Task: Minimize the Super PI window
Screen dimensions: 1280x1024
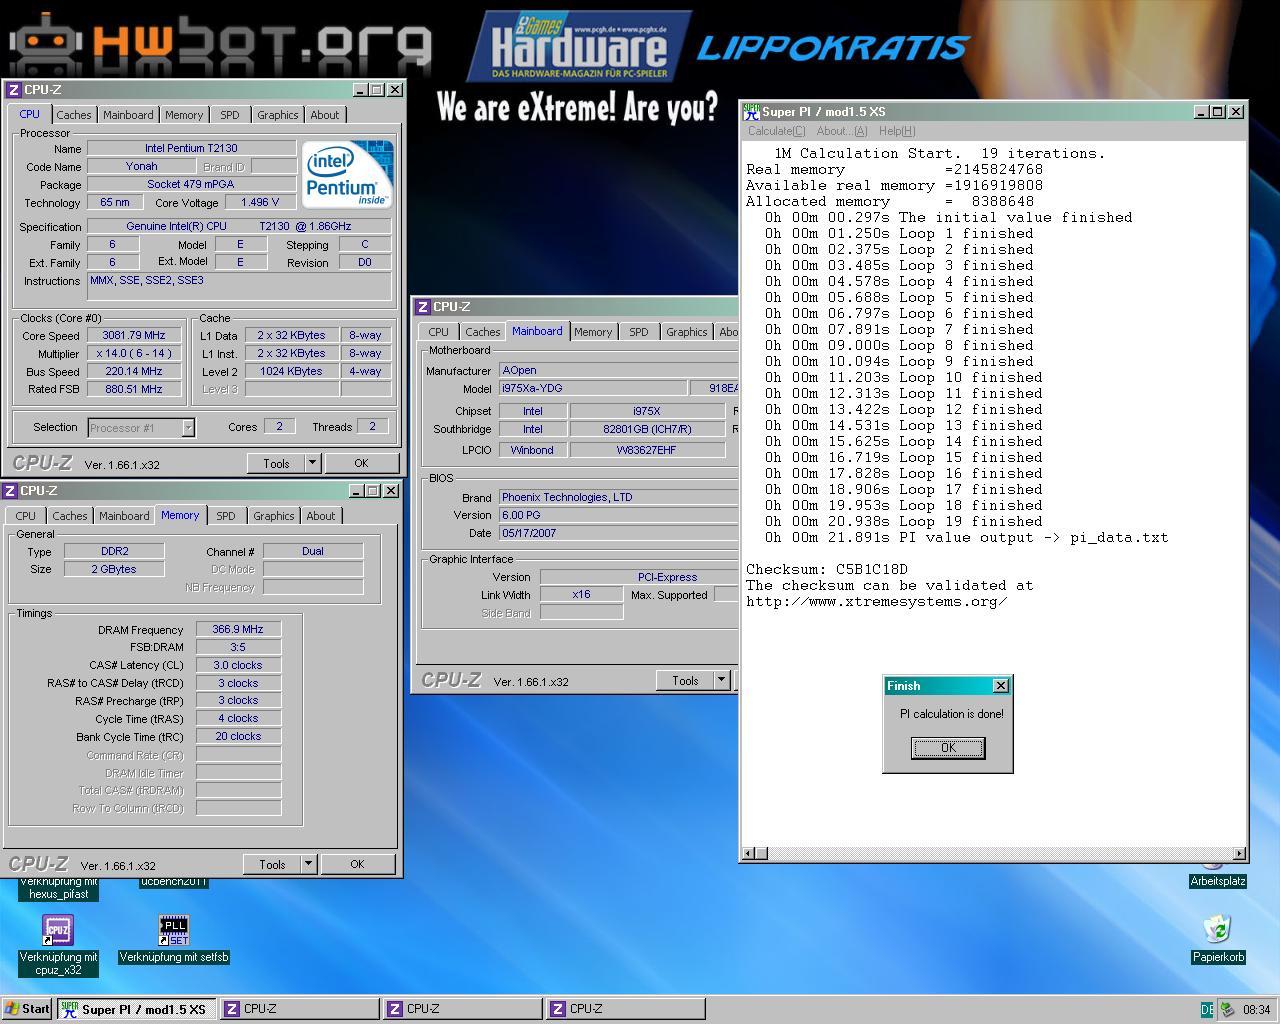Action: pyautogui.click(x=1201, y=112)
